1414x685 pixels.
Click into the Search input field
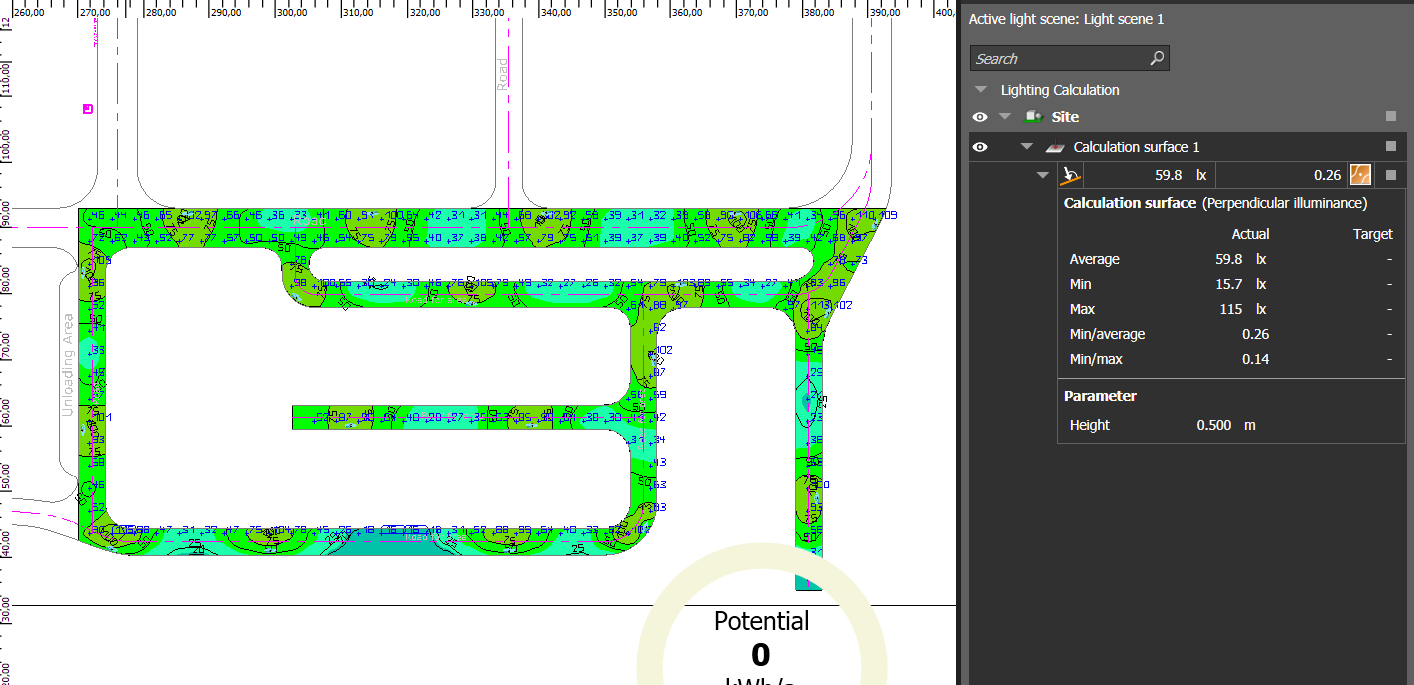1055,58
